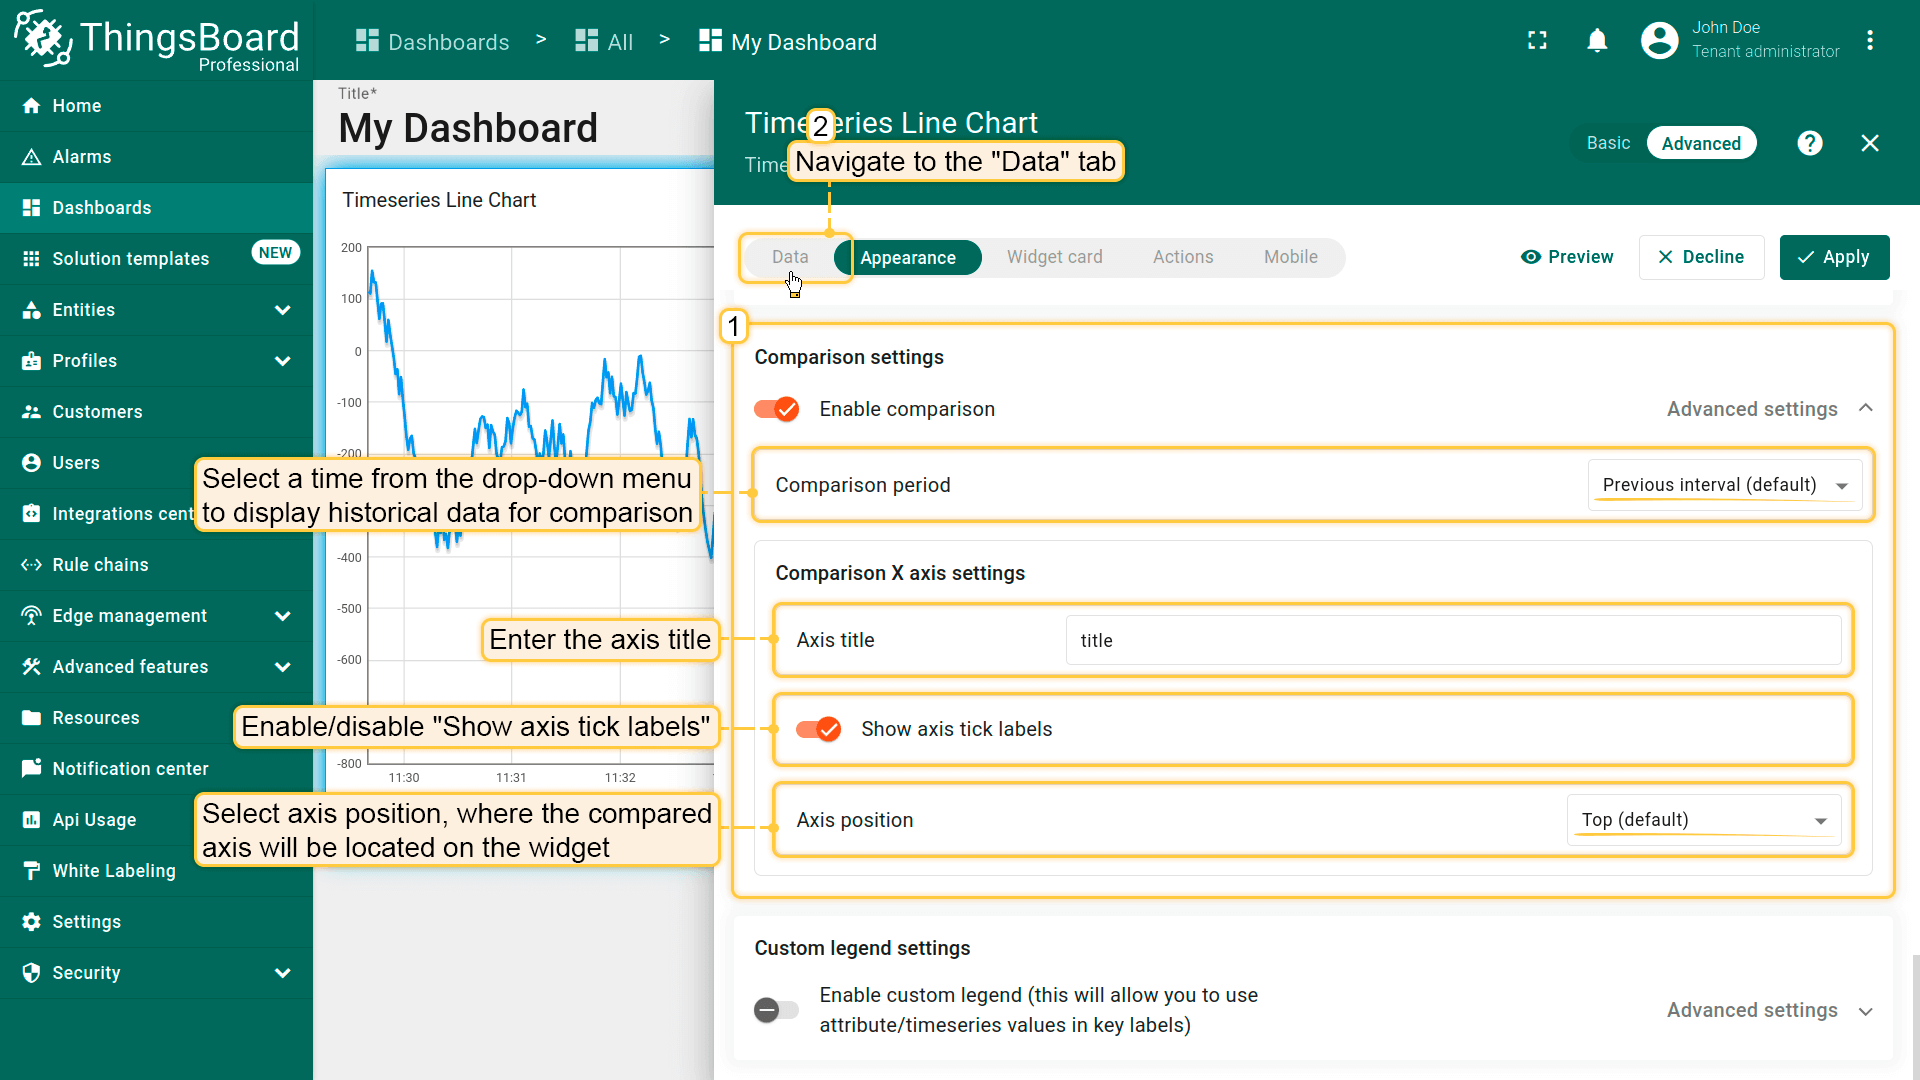Switch to the Widget card tab
The width and height of the screenshot is (1920, 1080).
point(1054,257)
